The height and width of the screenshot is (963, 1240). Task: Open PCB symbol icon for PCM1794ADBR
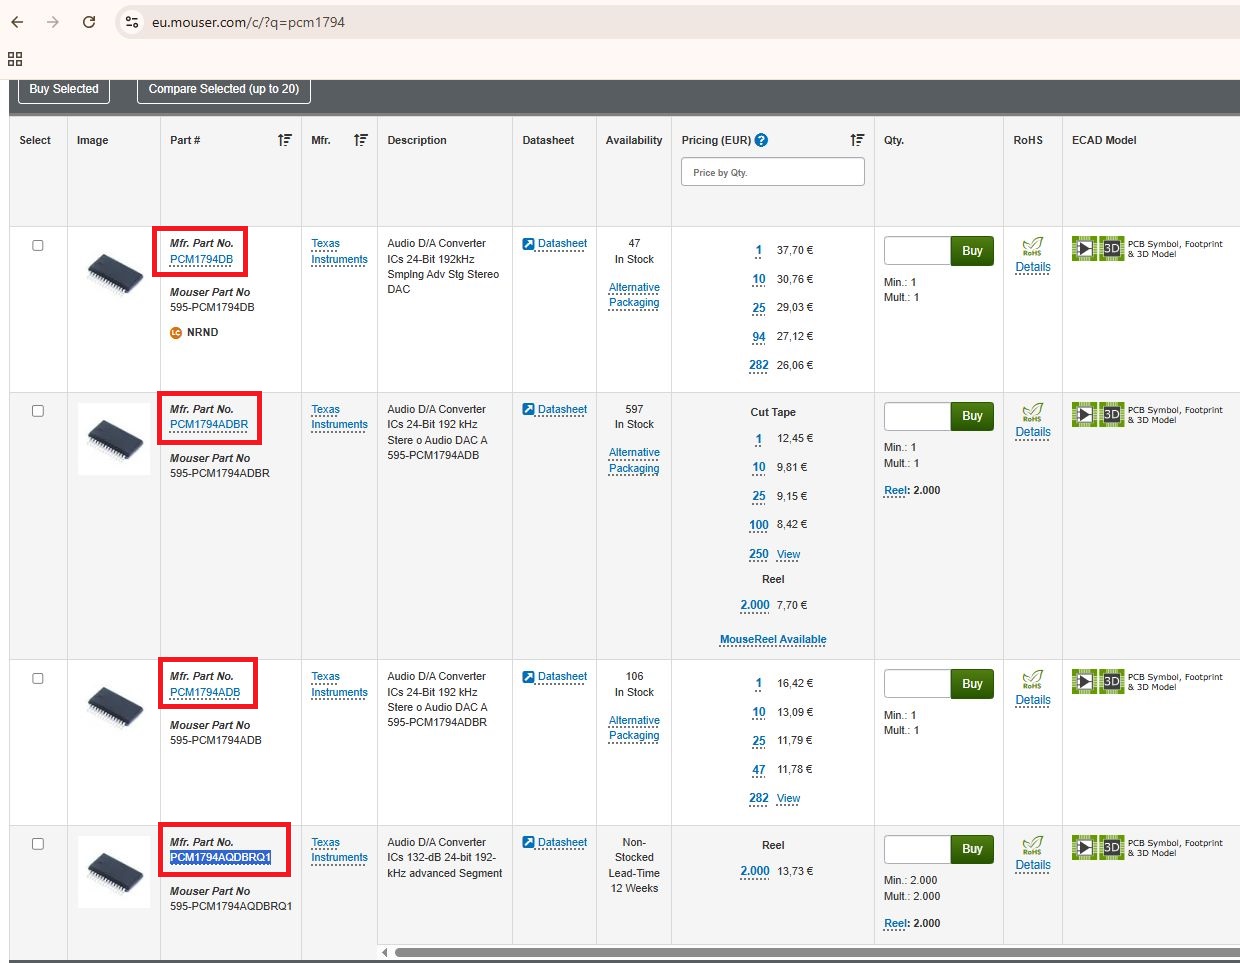point(1084,414)
